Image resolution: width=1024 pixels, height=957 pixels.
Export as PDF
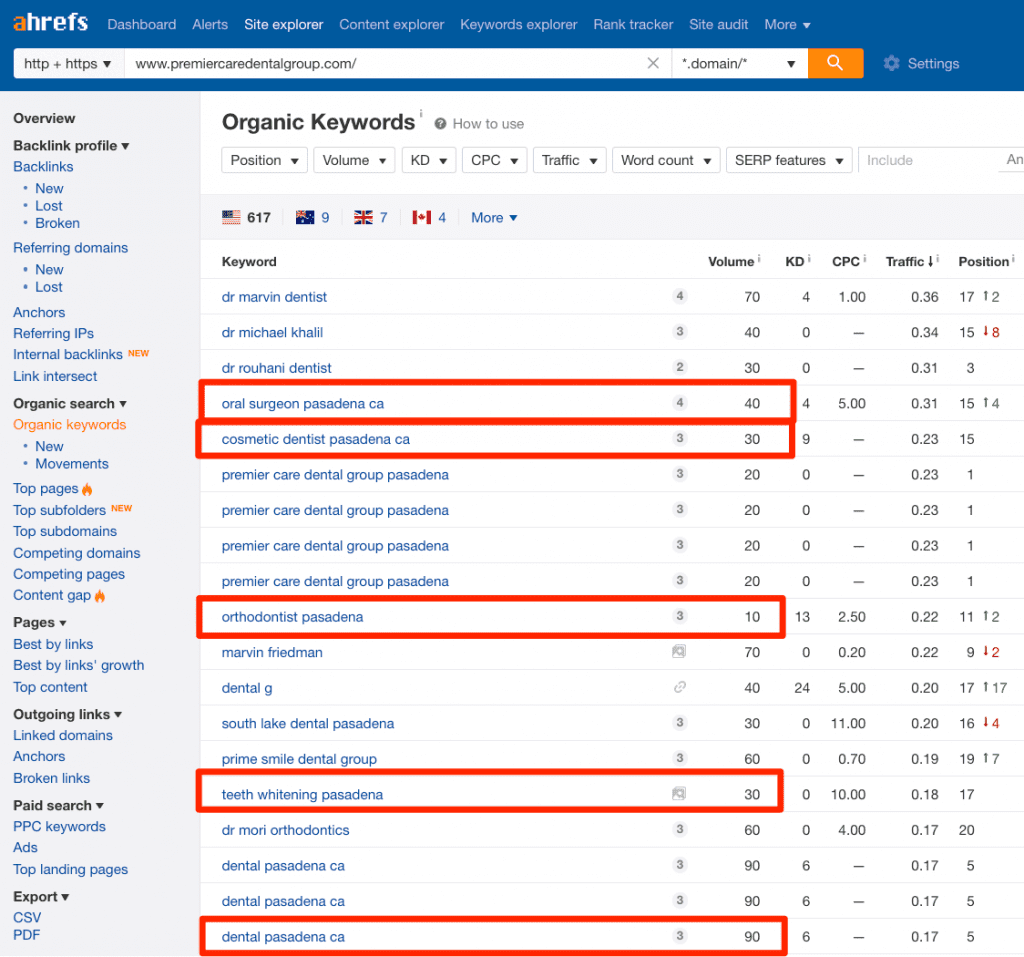[x=26, y=935]
